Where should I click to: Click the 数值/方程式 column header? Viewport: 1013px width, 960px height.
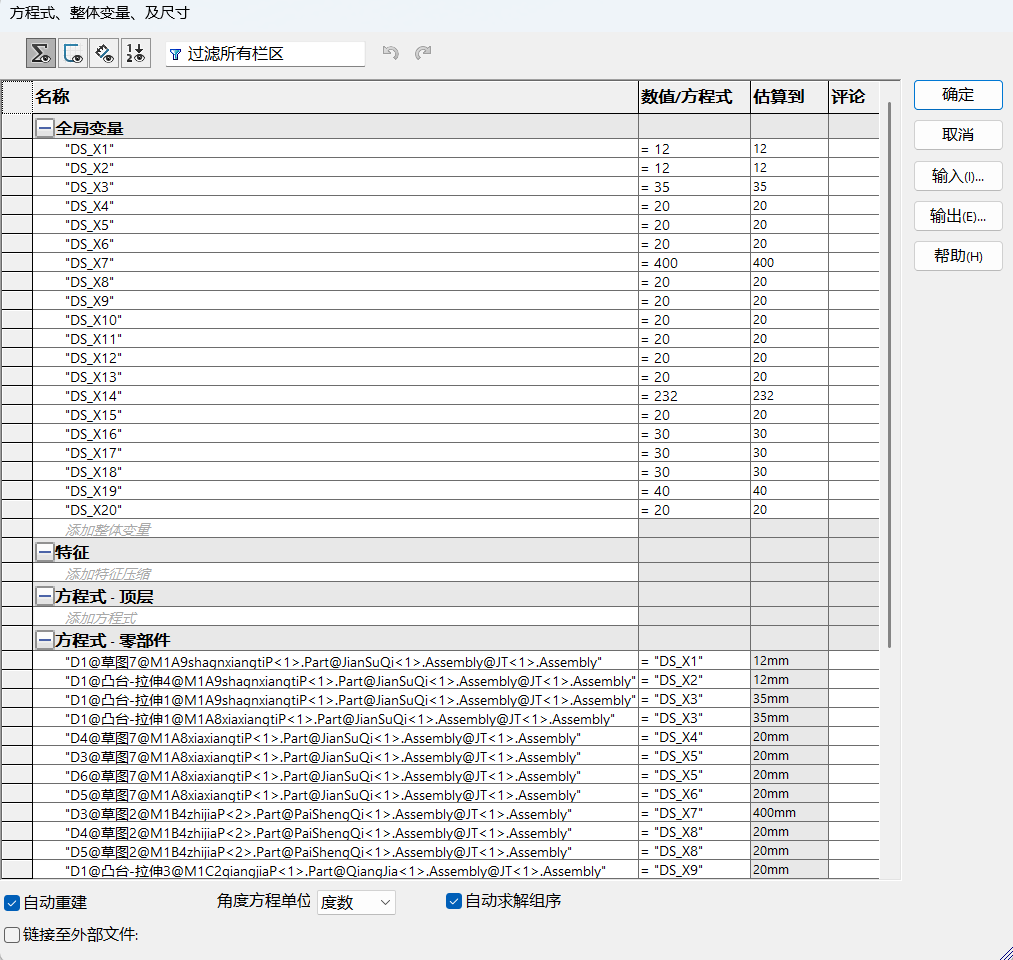click(x=694, y=97)
